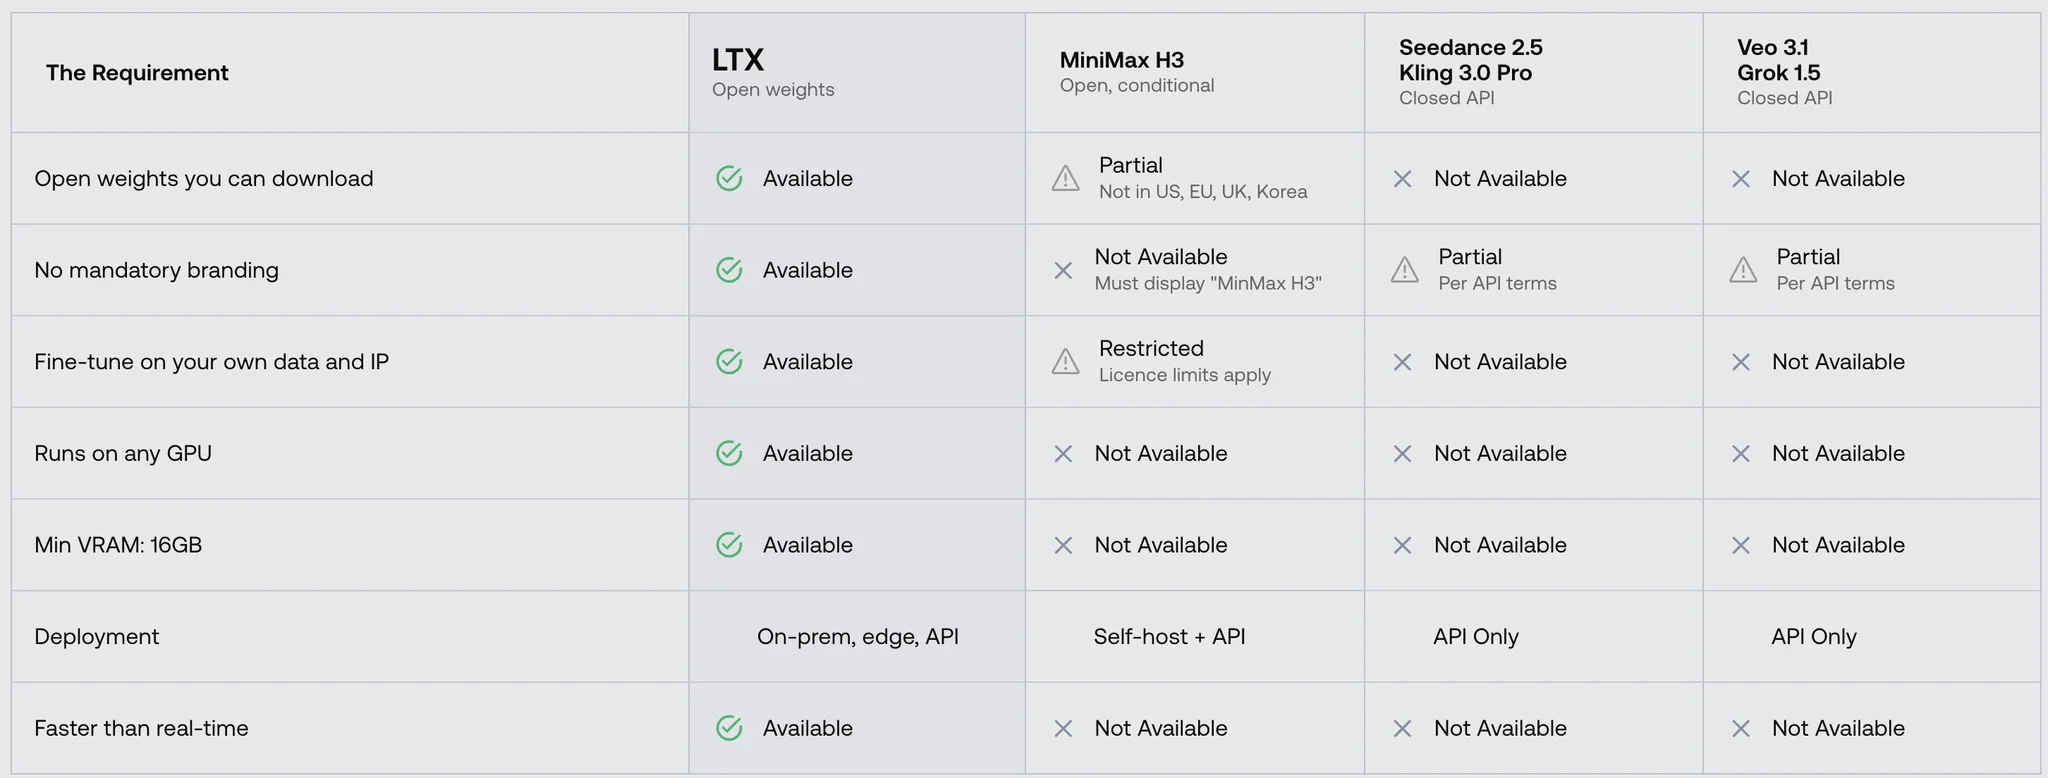Click warning triangle beside MiniMax Partial open weights

pos(1066,179)
